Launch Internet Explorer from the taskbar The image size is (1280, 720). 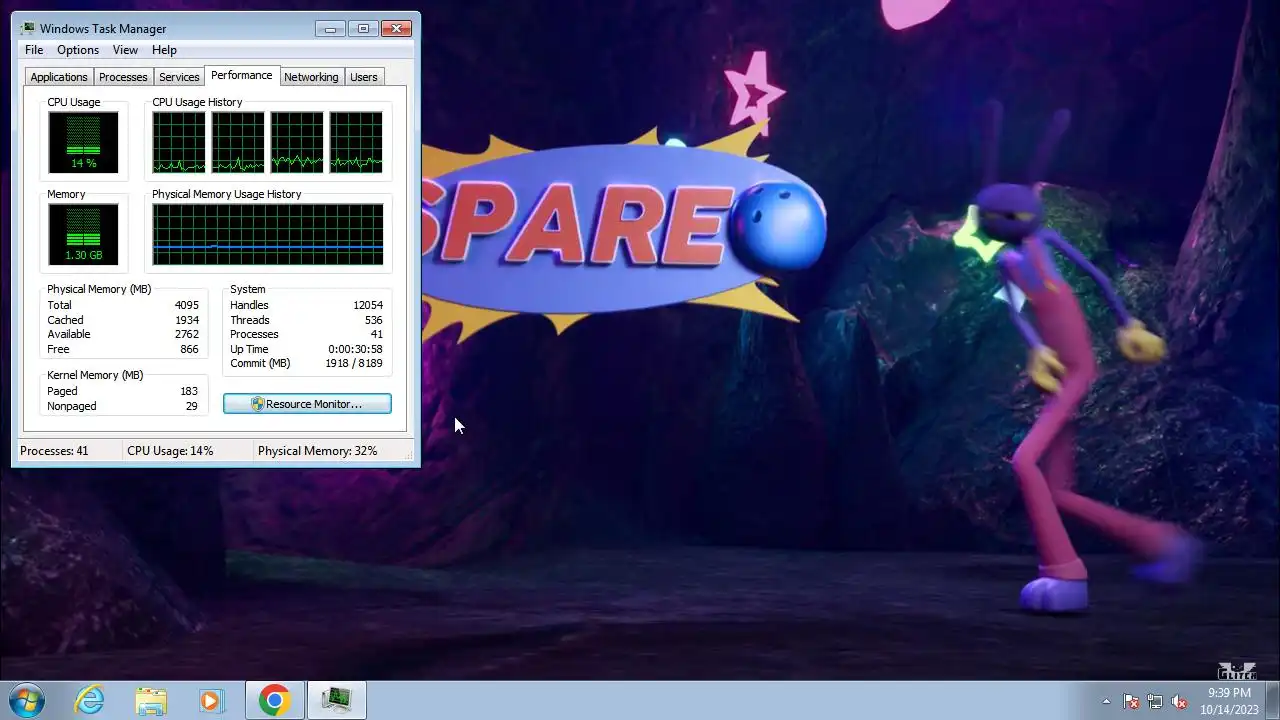[90, 700]
